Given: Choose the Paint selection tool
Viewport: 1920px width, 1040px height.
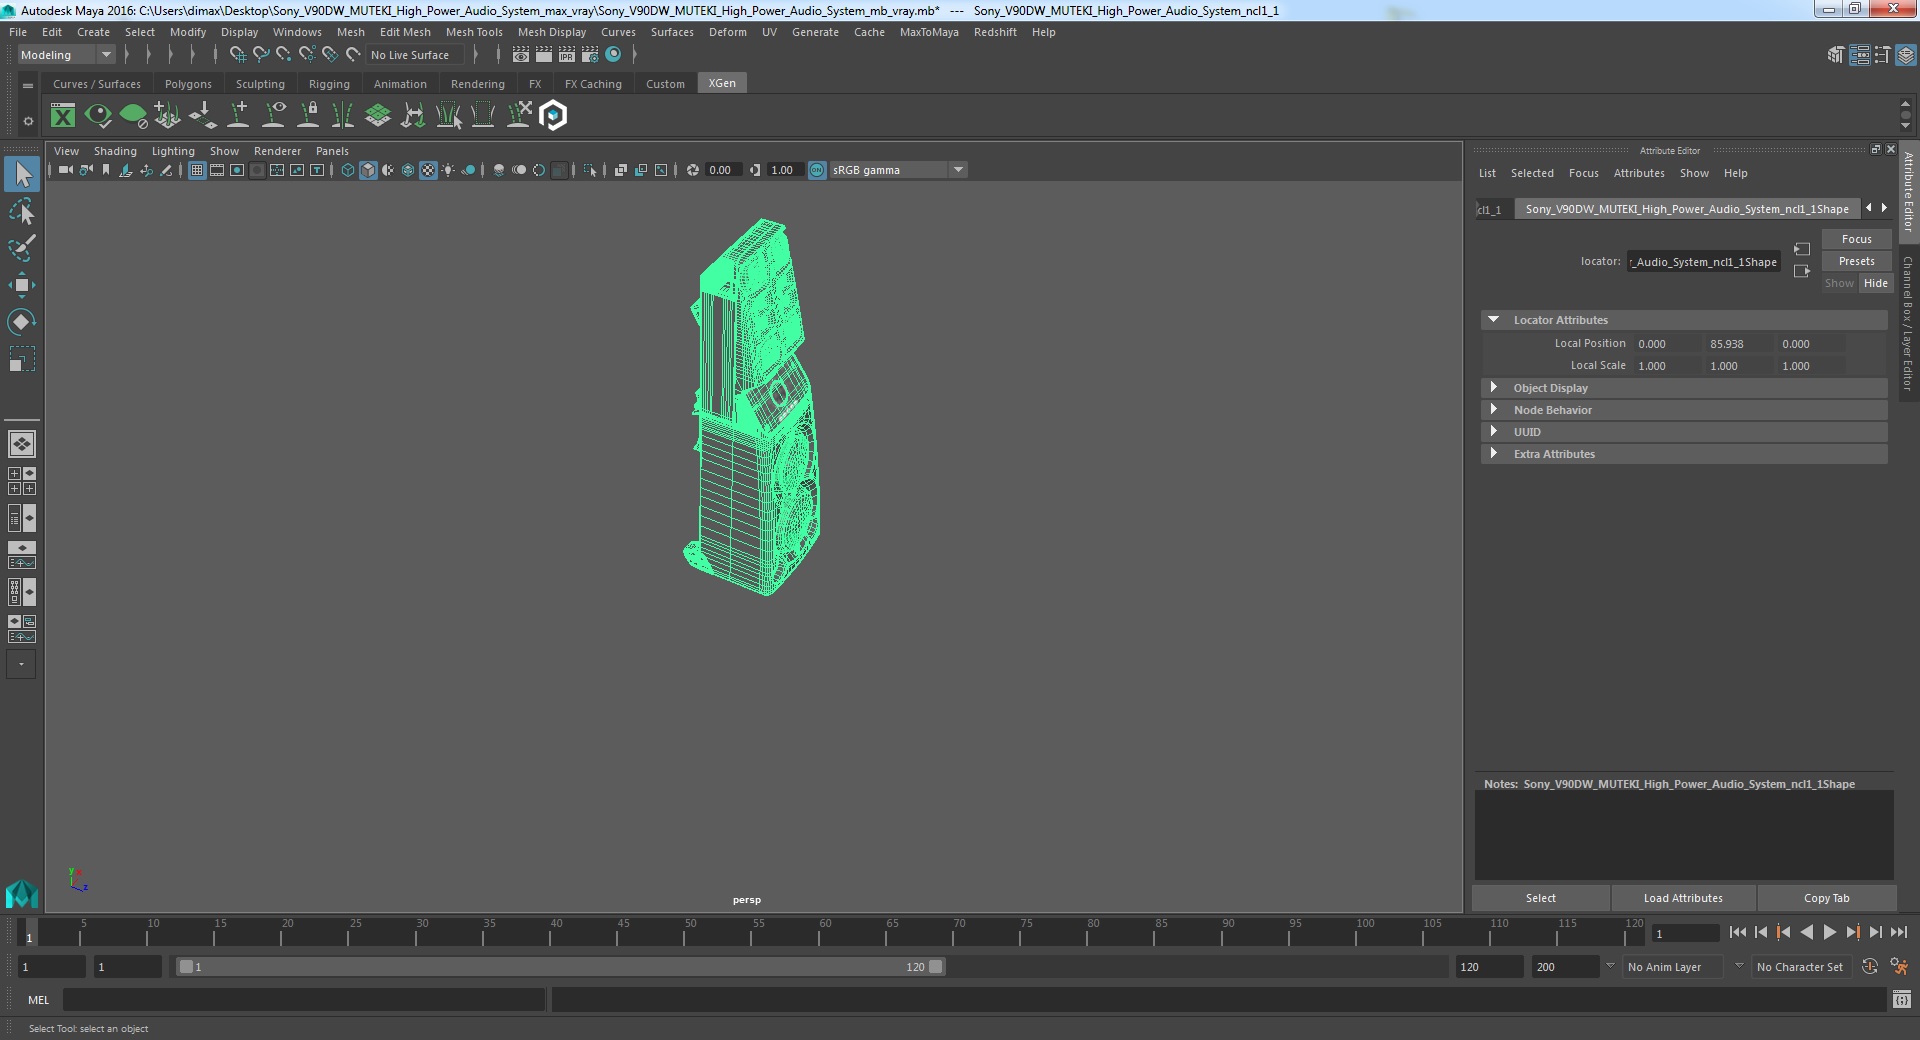Looking at the screenshot, I should [x=22, y=248].
